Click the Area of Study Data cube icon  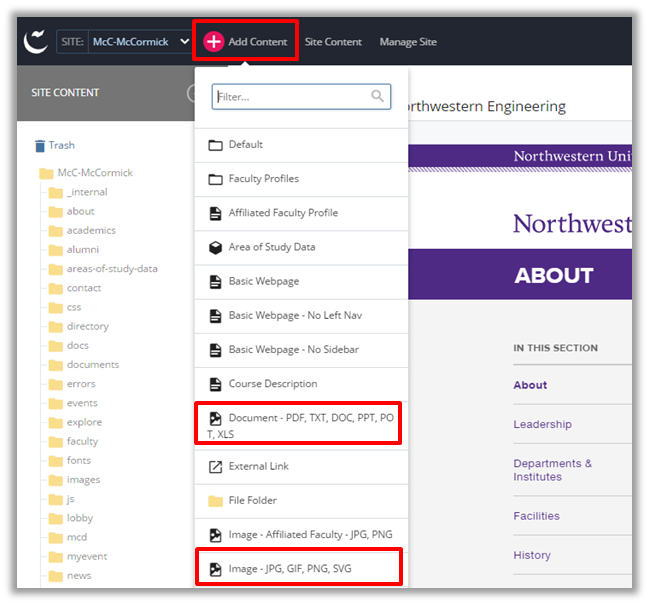click(215, 247)
